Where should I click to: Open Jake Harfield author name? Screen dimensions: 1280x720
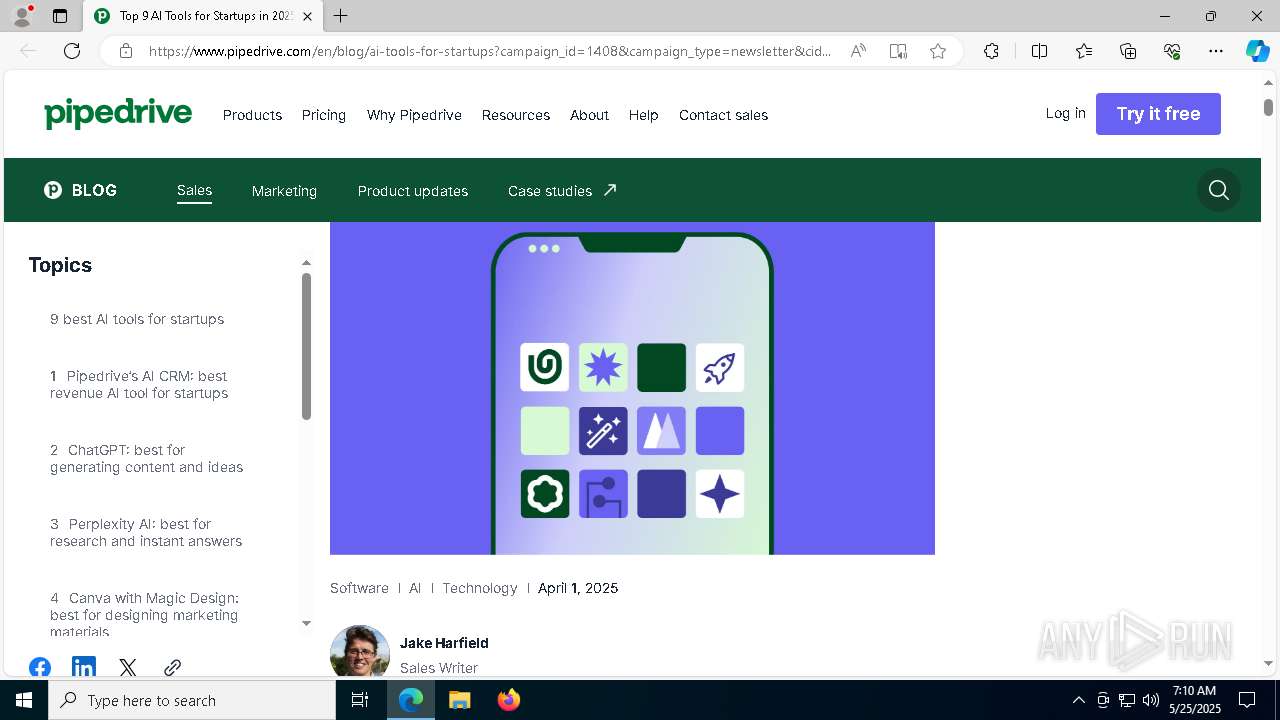tap(444, 643)
